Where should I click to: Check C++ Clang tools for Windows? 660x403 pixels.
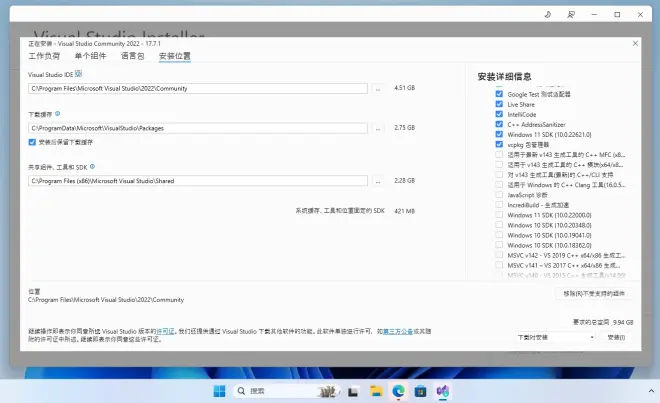(499, 184)
